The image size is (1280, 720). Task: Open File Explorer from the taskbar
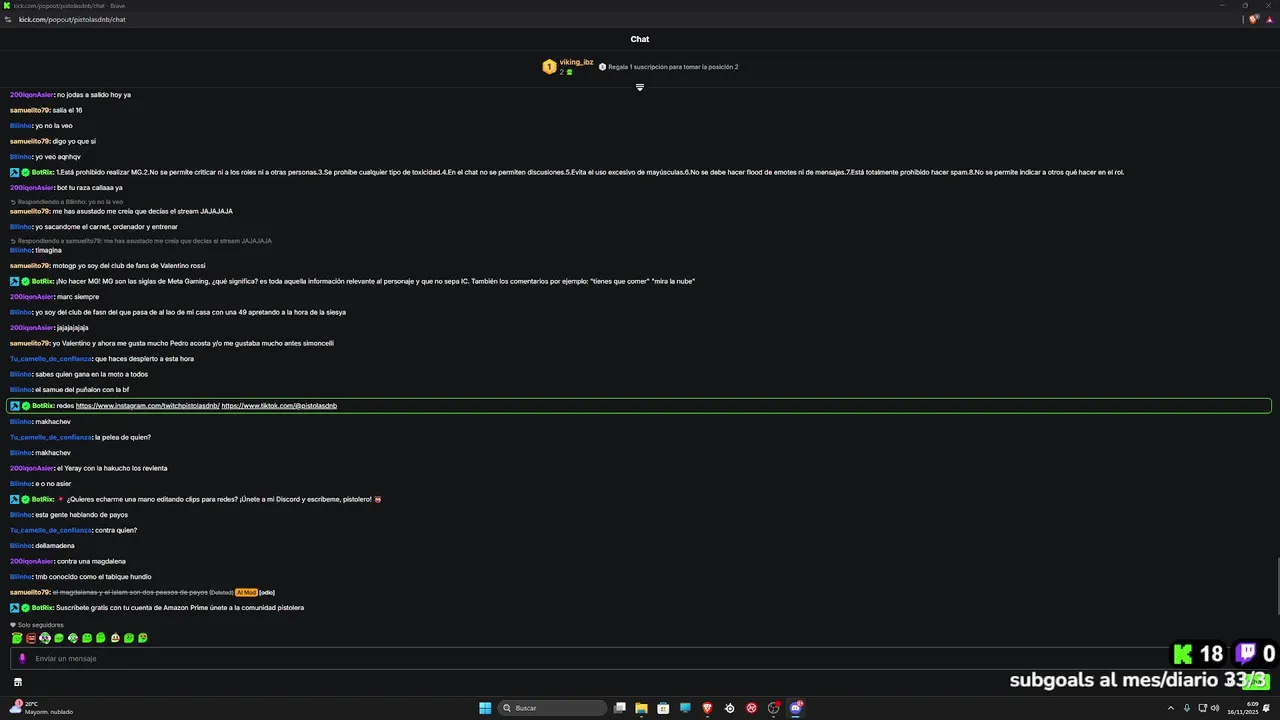641,708
